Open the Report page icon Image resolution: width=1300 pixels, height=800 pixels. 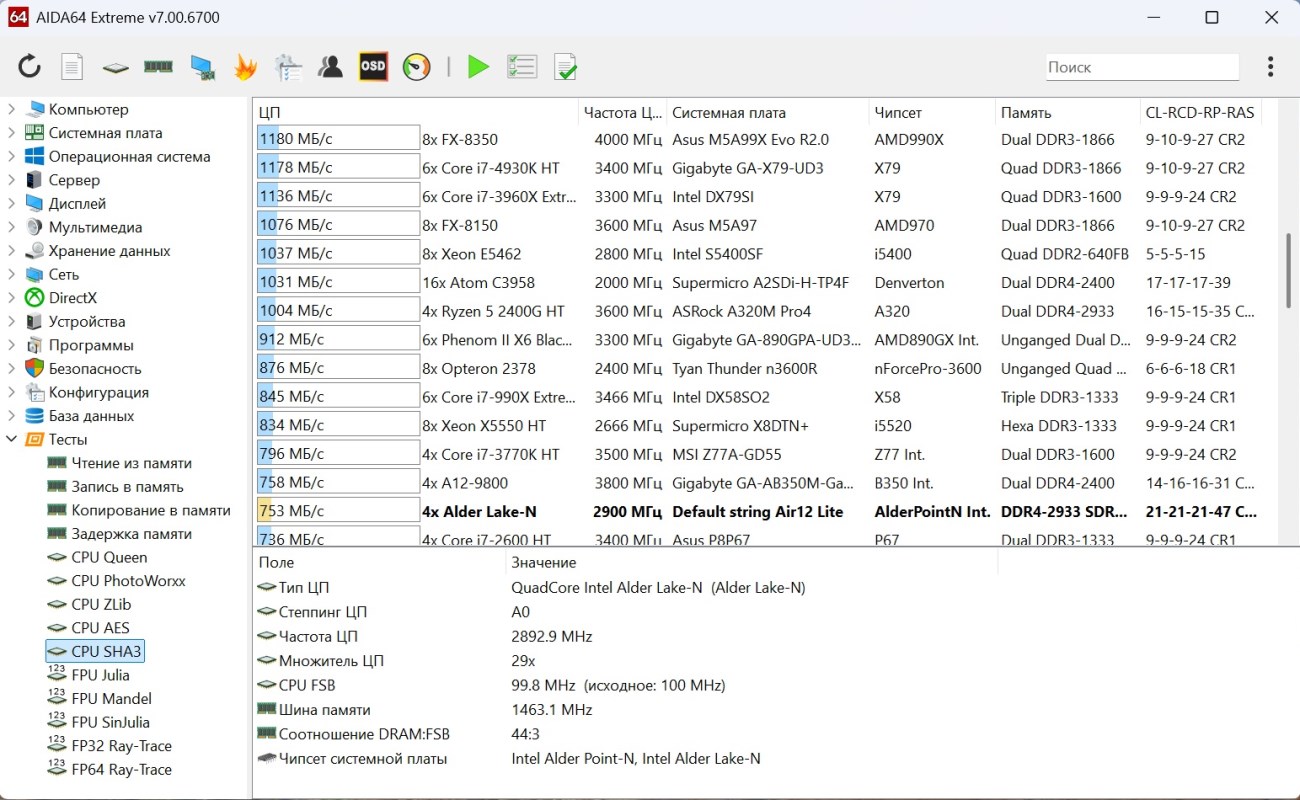point(72,67)
